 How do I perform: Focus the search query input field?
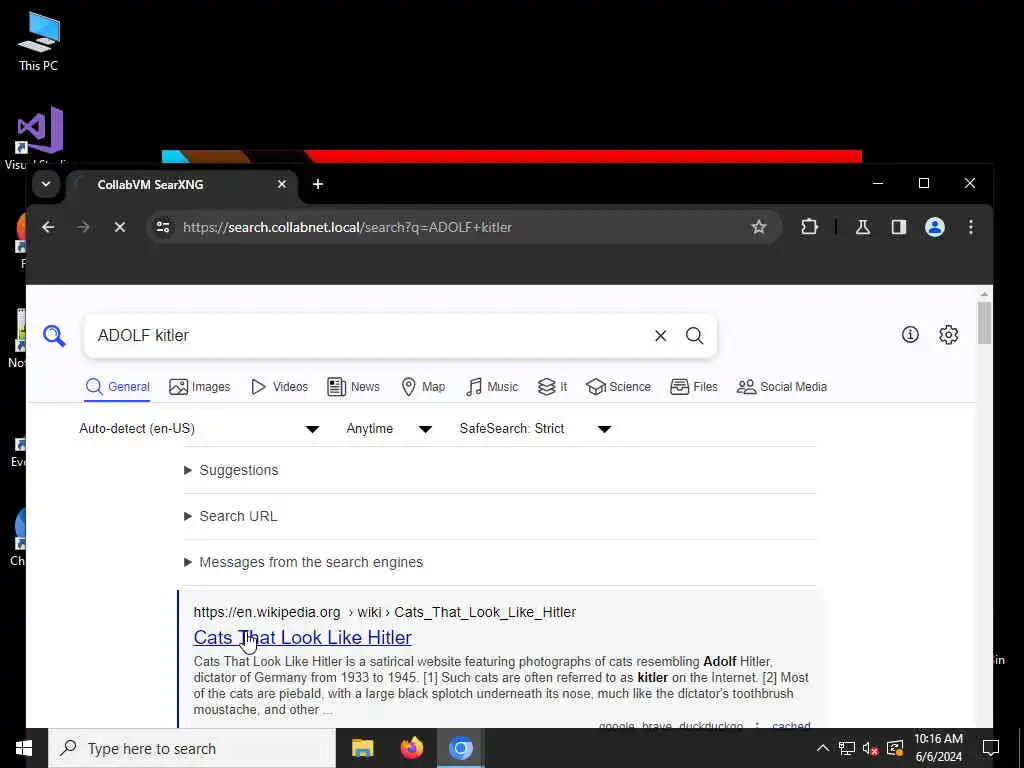tap(369, 336)
